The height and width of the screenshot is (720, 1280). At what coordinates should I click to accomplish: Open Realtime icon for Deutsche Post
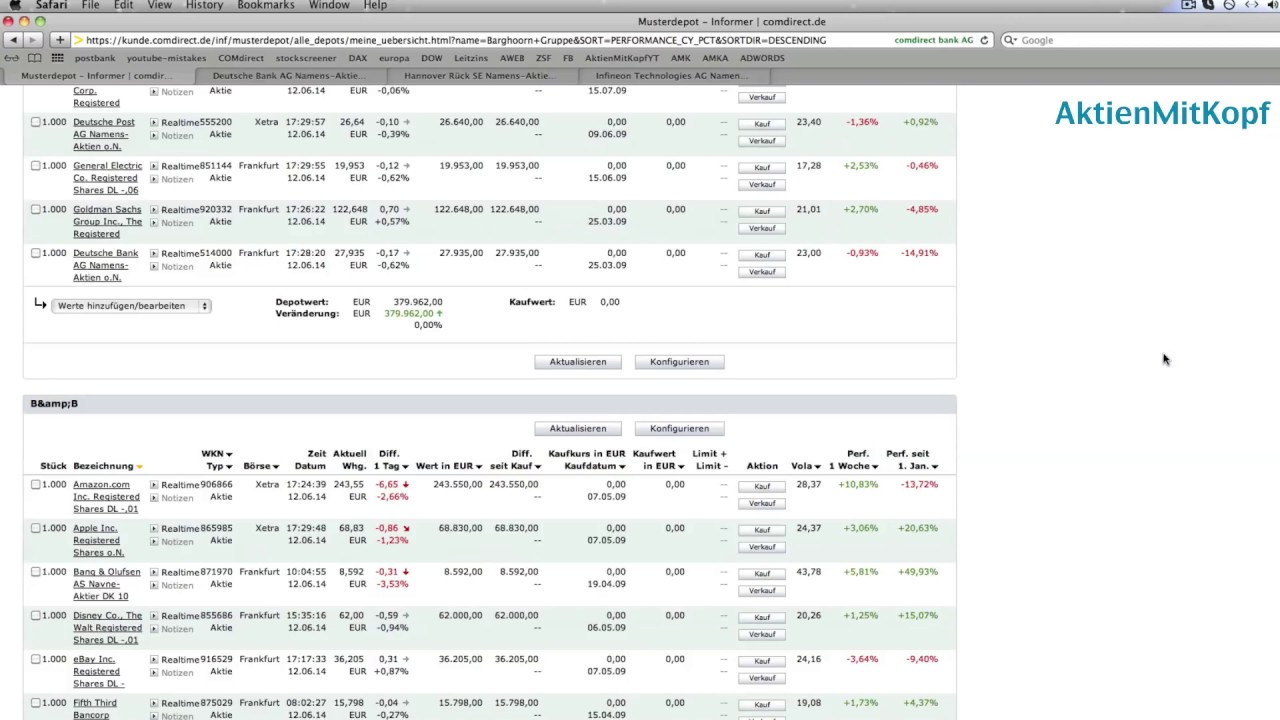coord(154,123)
